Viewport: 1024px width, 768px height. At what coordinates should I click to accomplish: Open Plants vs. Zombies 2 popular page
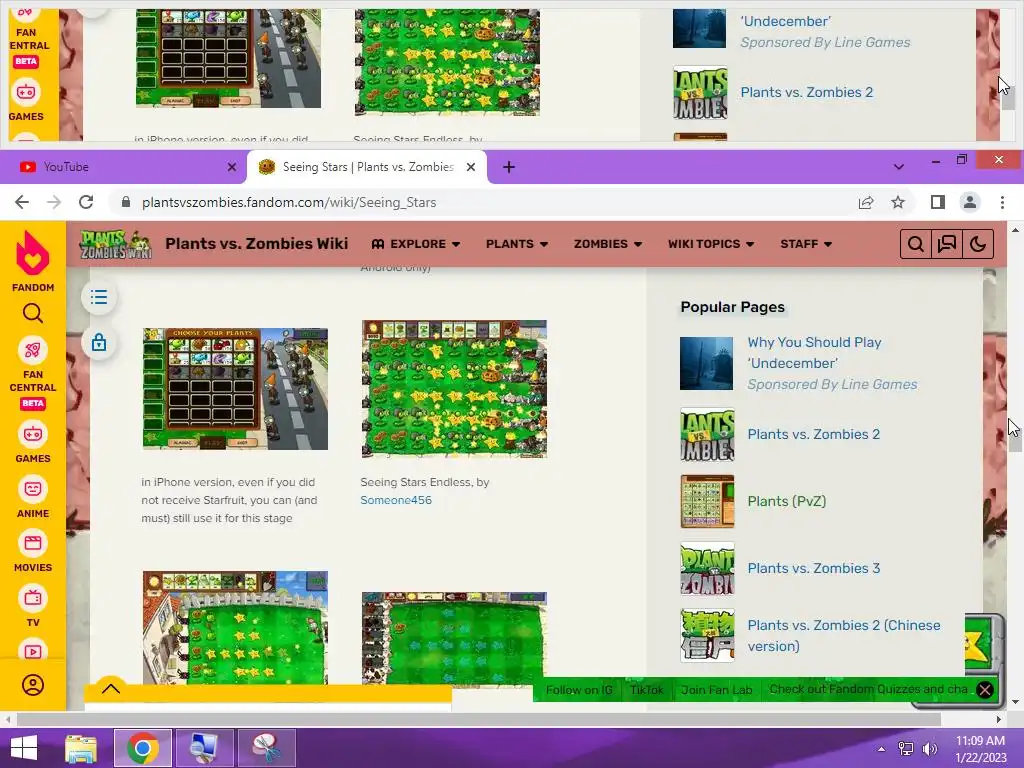point(814,434)
